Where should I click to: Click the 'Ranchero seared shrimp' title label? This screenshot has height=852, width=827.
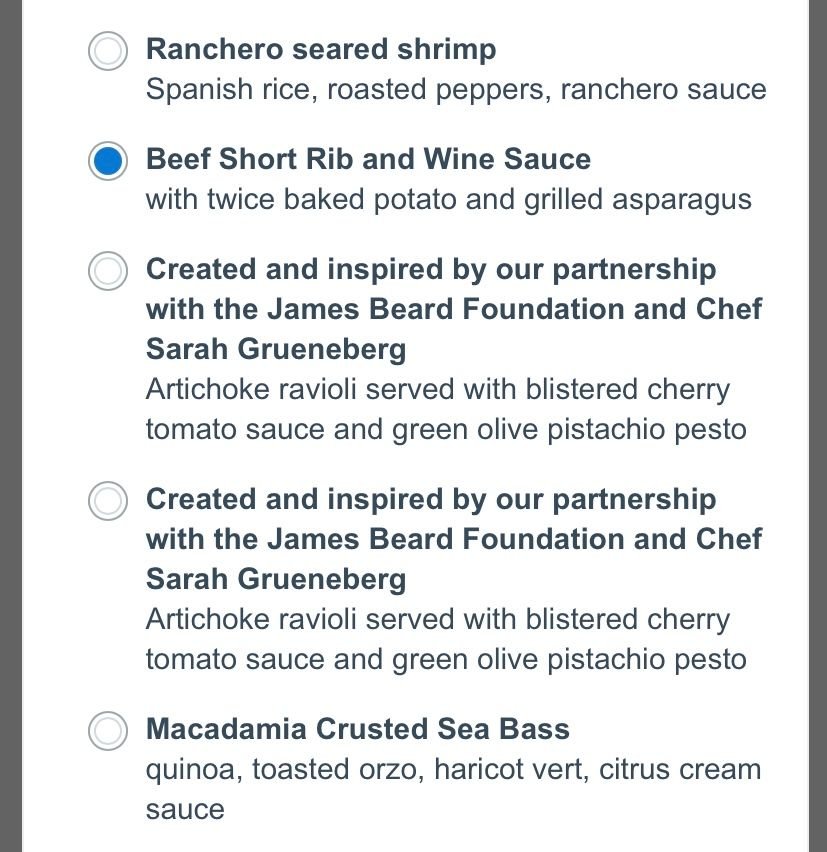(321, 49)
